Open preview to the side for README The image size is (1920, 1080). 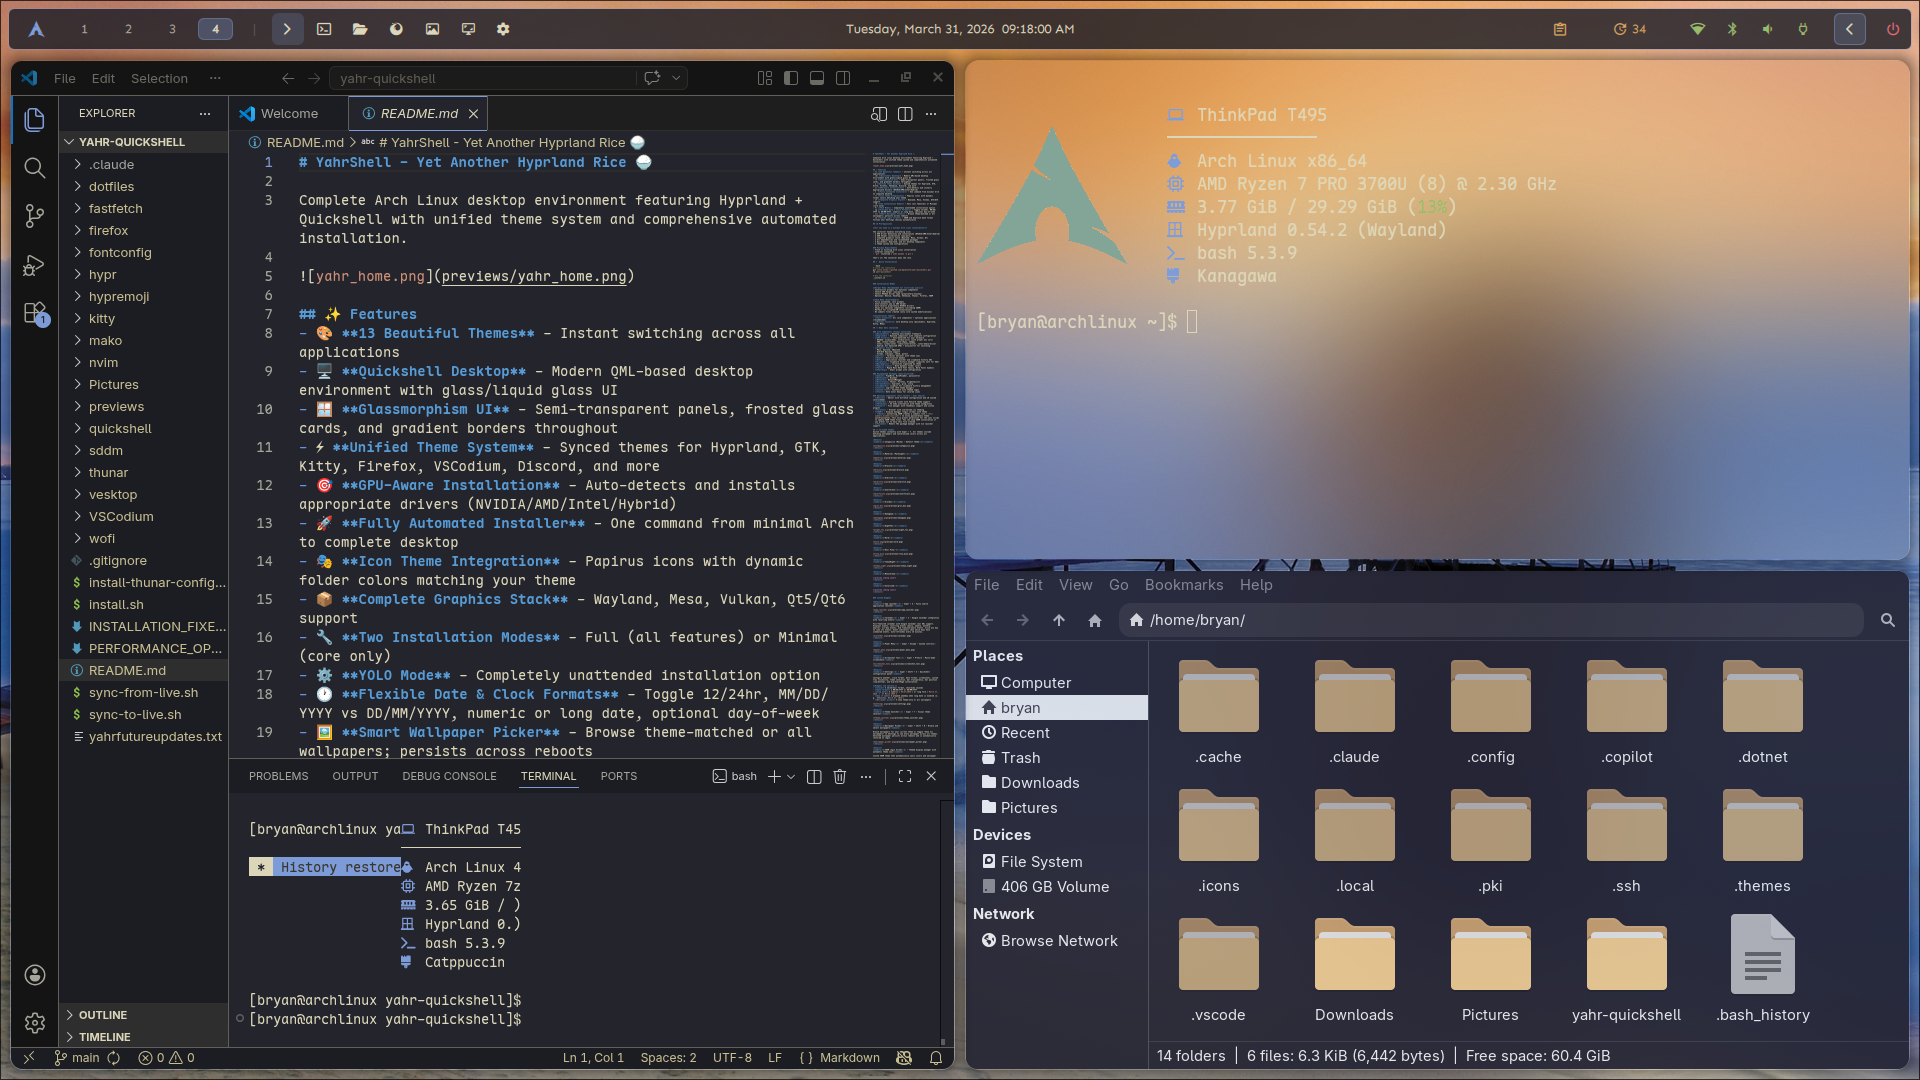click(879, 114)
